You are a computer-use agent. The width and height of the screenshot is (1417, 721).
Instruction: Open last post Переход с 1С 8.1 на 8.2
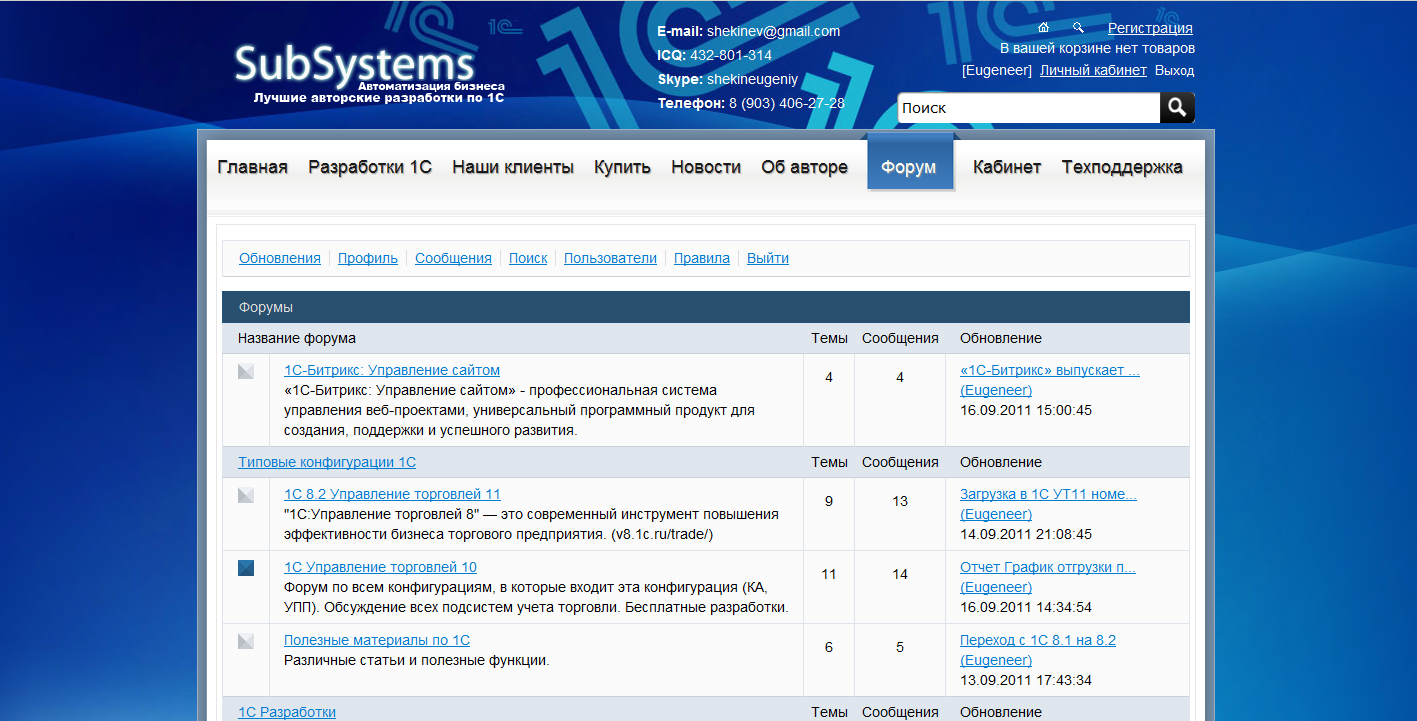(1038, 640)
